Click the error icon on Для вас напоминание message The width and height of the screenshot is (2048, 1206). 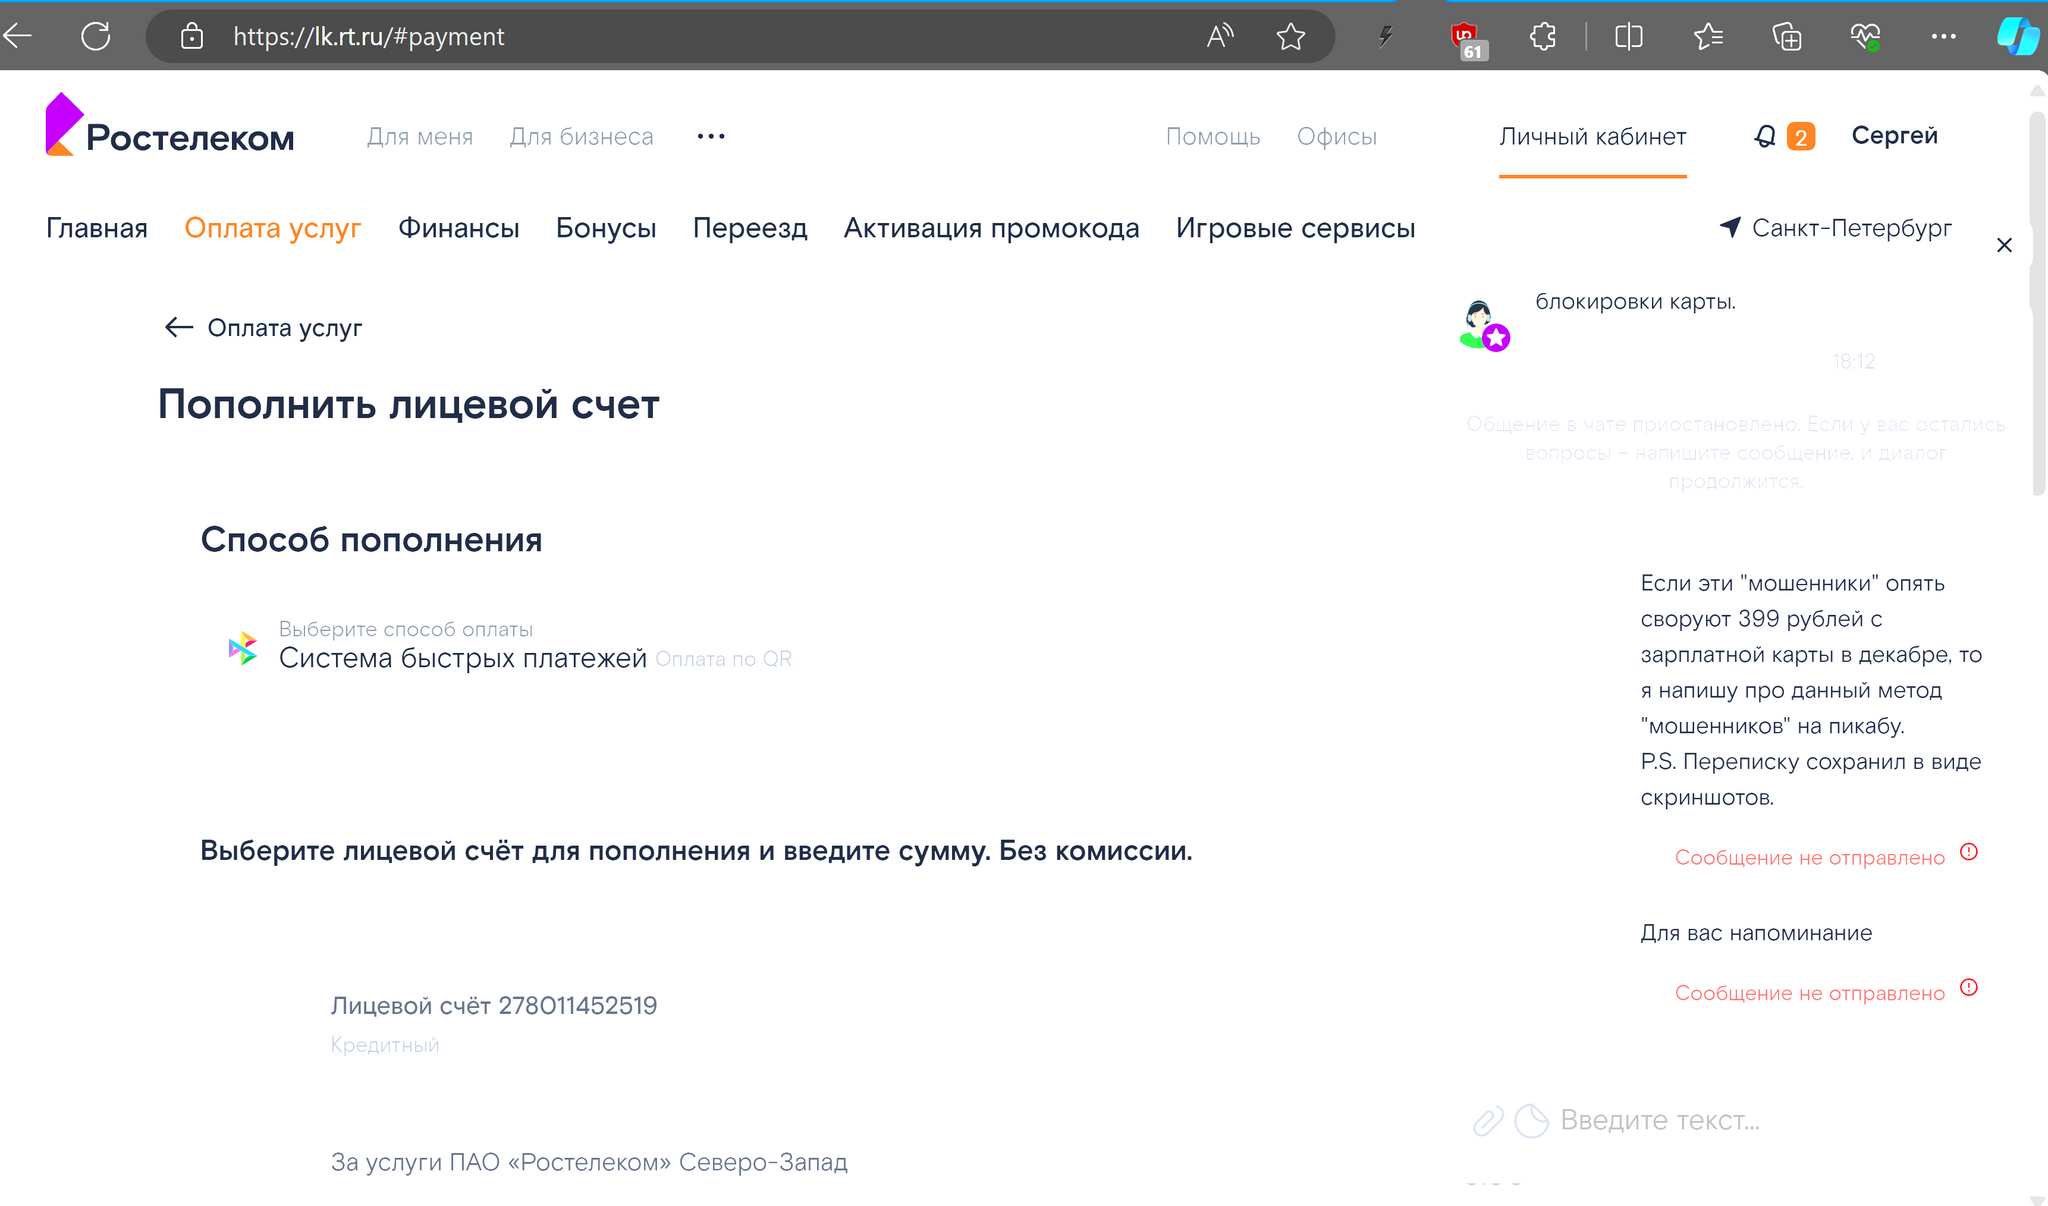(1969, 988)
